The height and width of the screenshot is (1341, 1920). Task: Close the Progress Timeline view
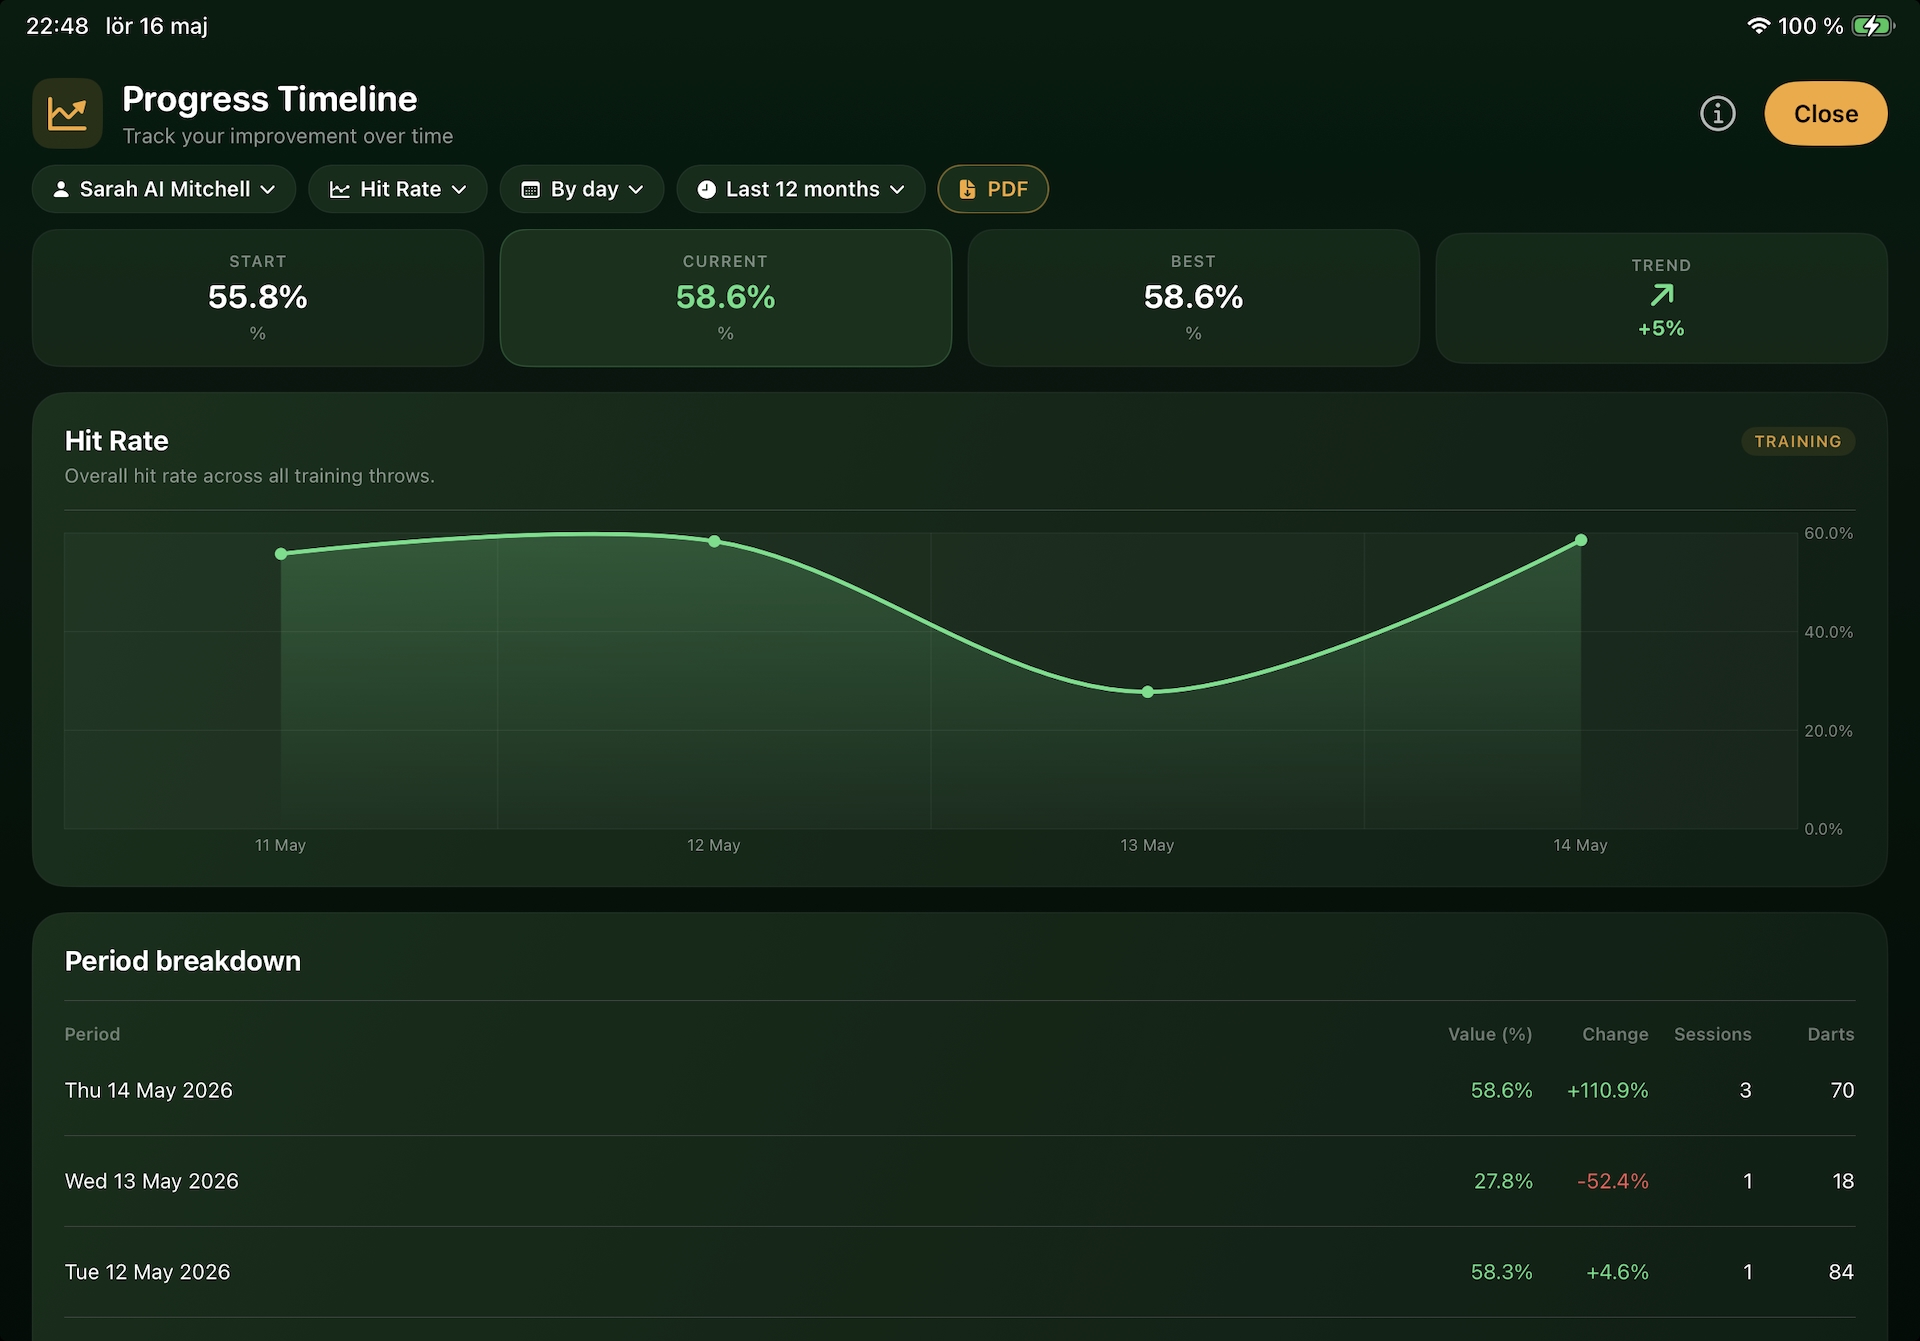[1825, 114]
